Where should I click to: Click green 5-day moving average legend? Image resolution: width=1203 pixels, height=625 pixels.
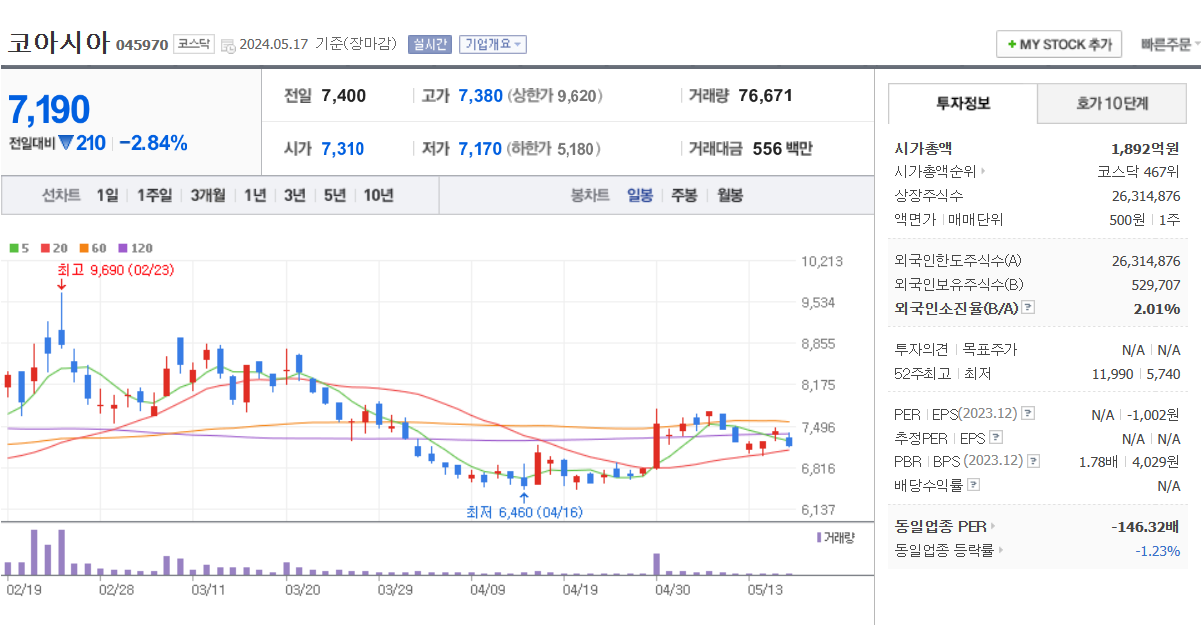point(18,247)
